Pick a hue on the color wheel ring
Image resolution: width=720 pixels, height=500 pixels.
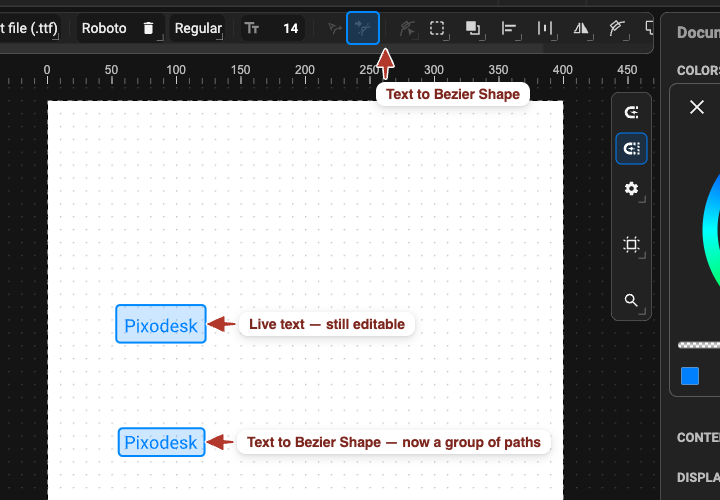coord(709,230)
